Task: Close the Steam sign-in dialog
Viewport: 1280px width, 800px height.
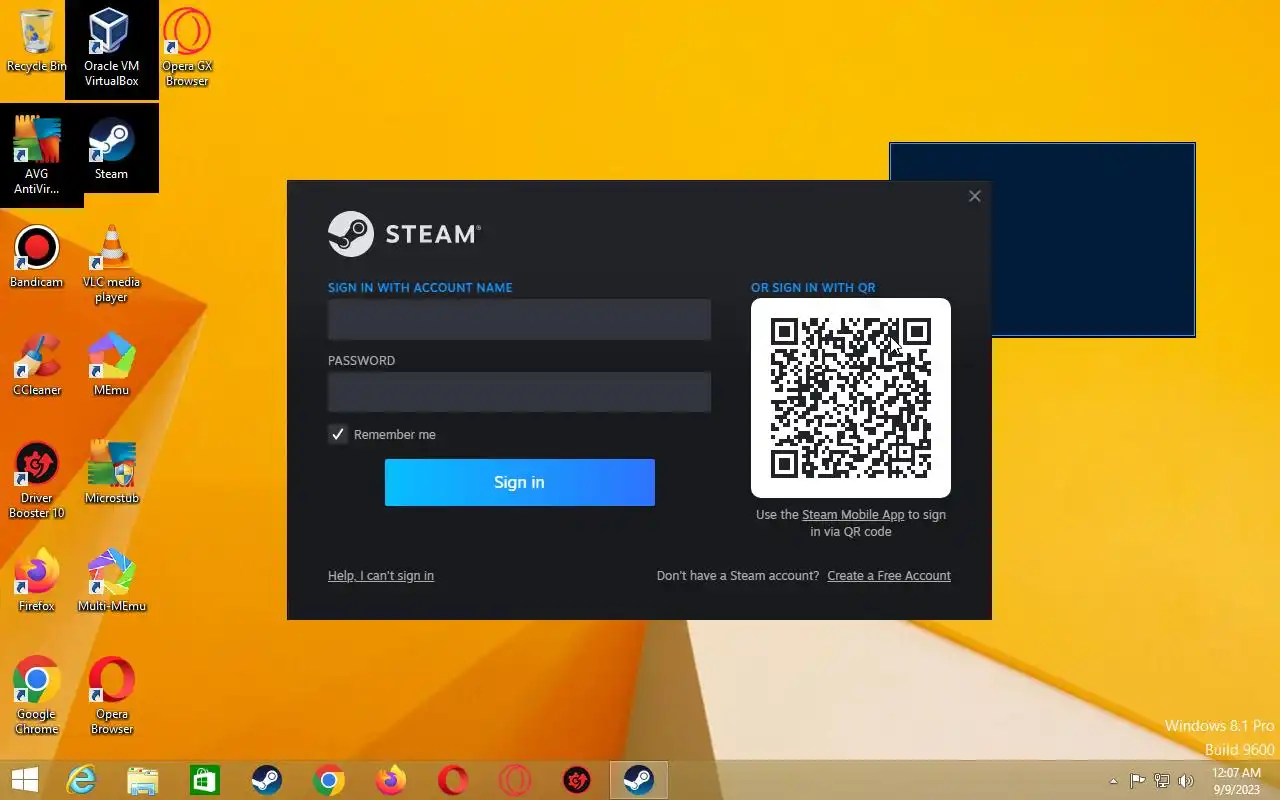Action: tap(975, 196)
